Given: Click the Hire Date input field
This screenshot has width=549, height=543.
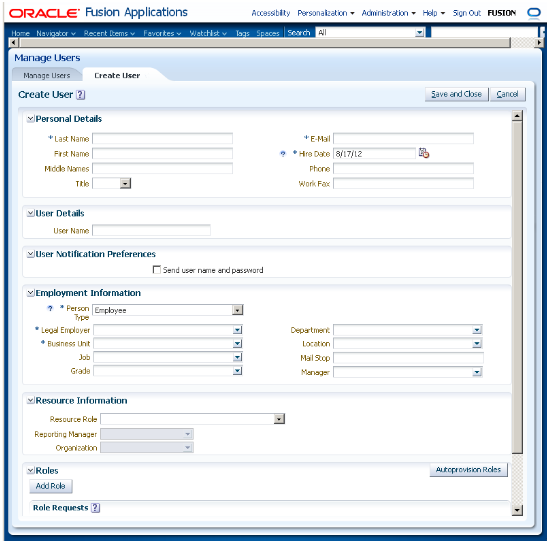Looking at the screenshot, I should [374, 154].
